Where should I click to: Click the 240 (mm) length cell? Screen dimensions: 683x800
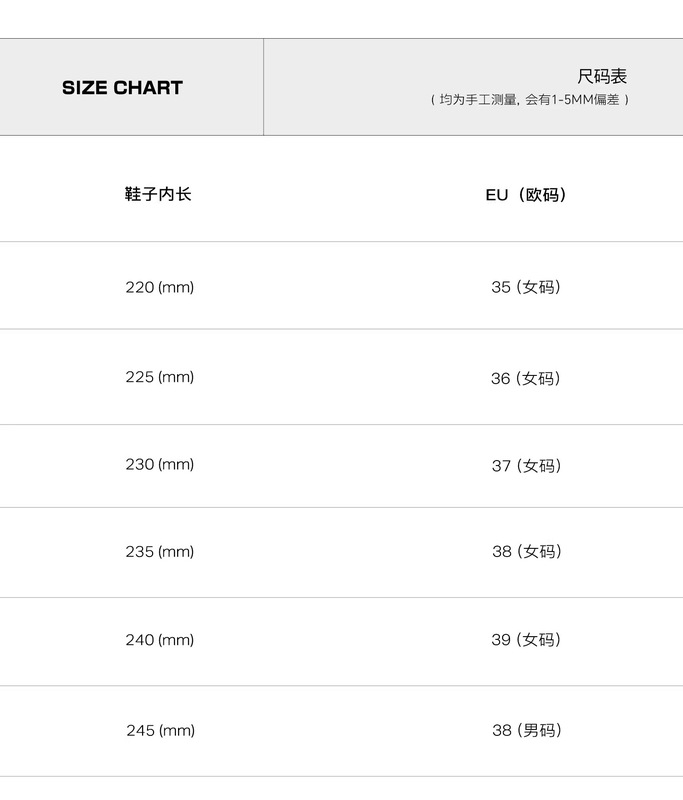tap(160, 640)
